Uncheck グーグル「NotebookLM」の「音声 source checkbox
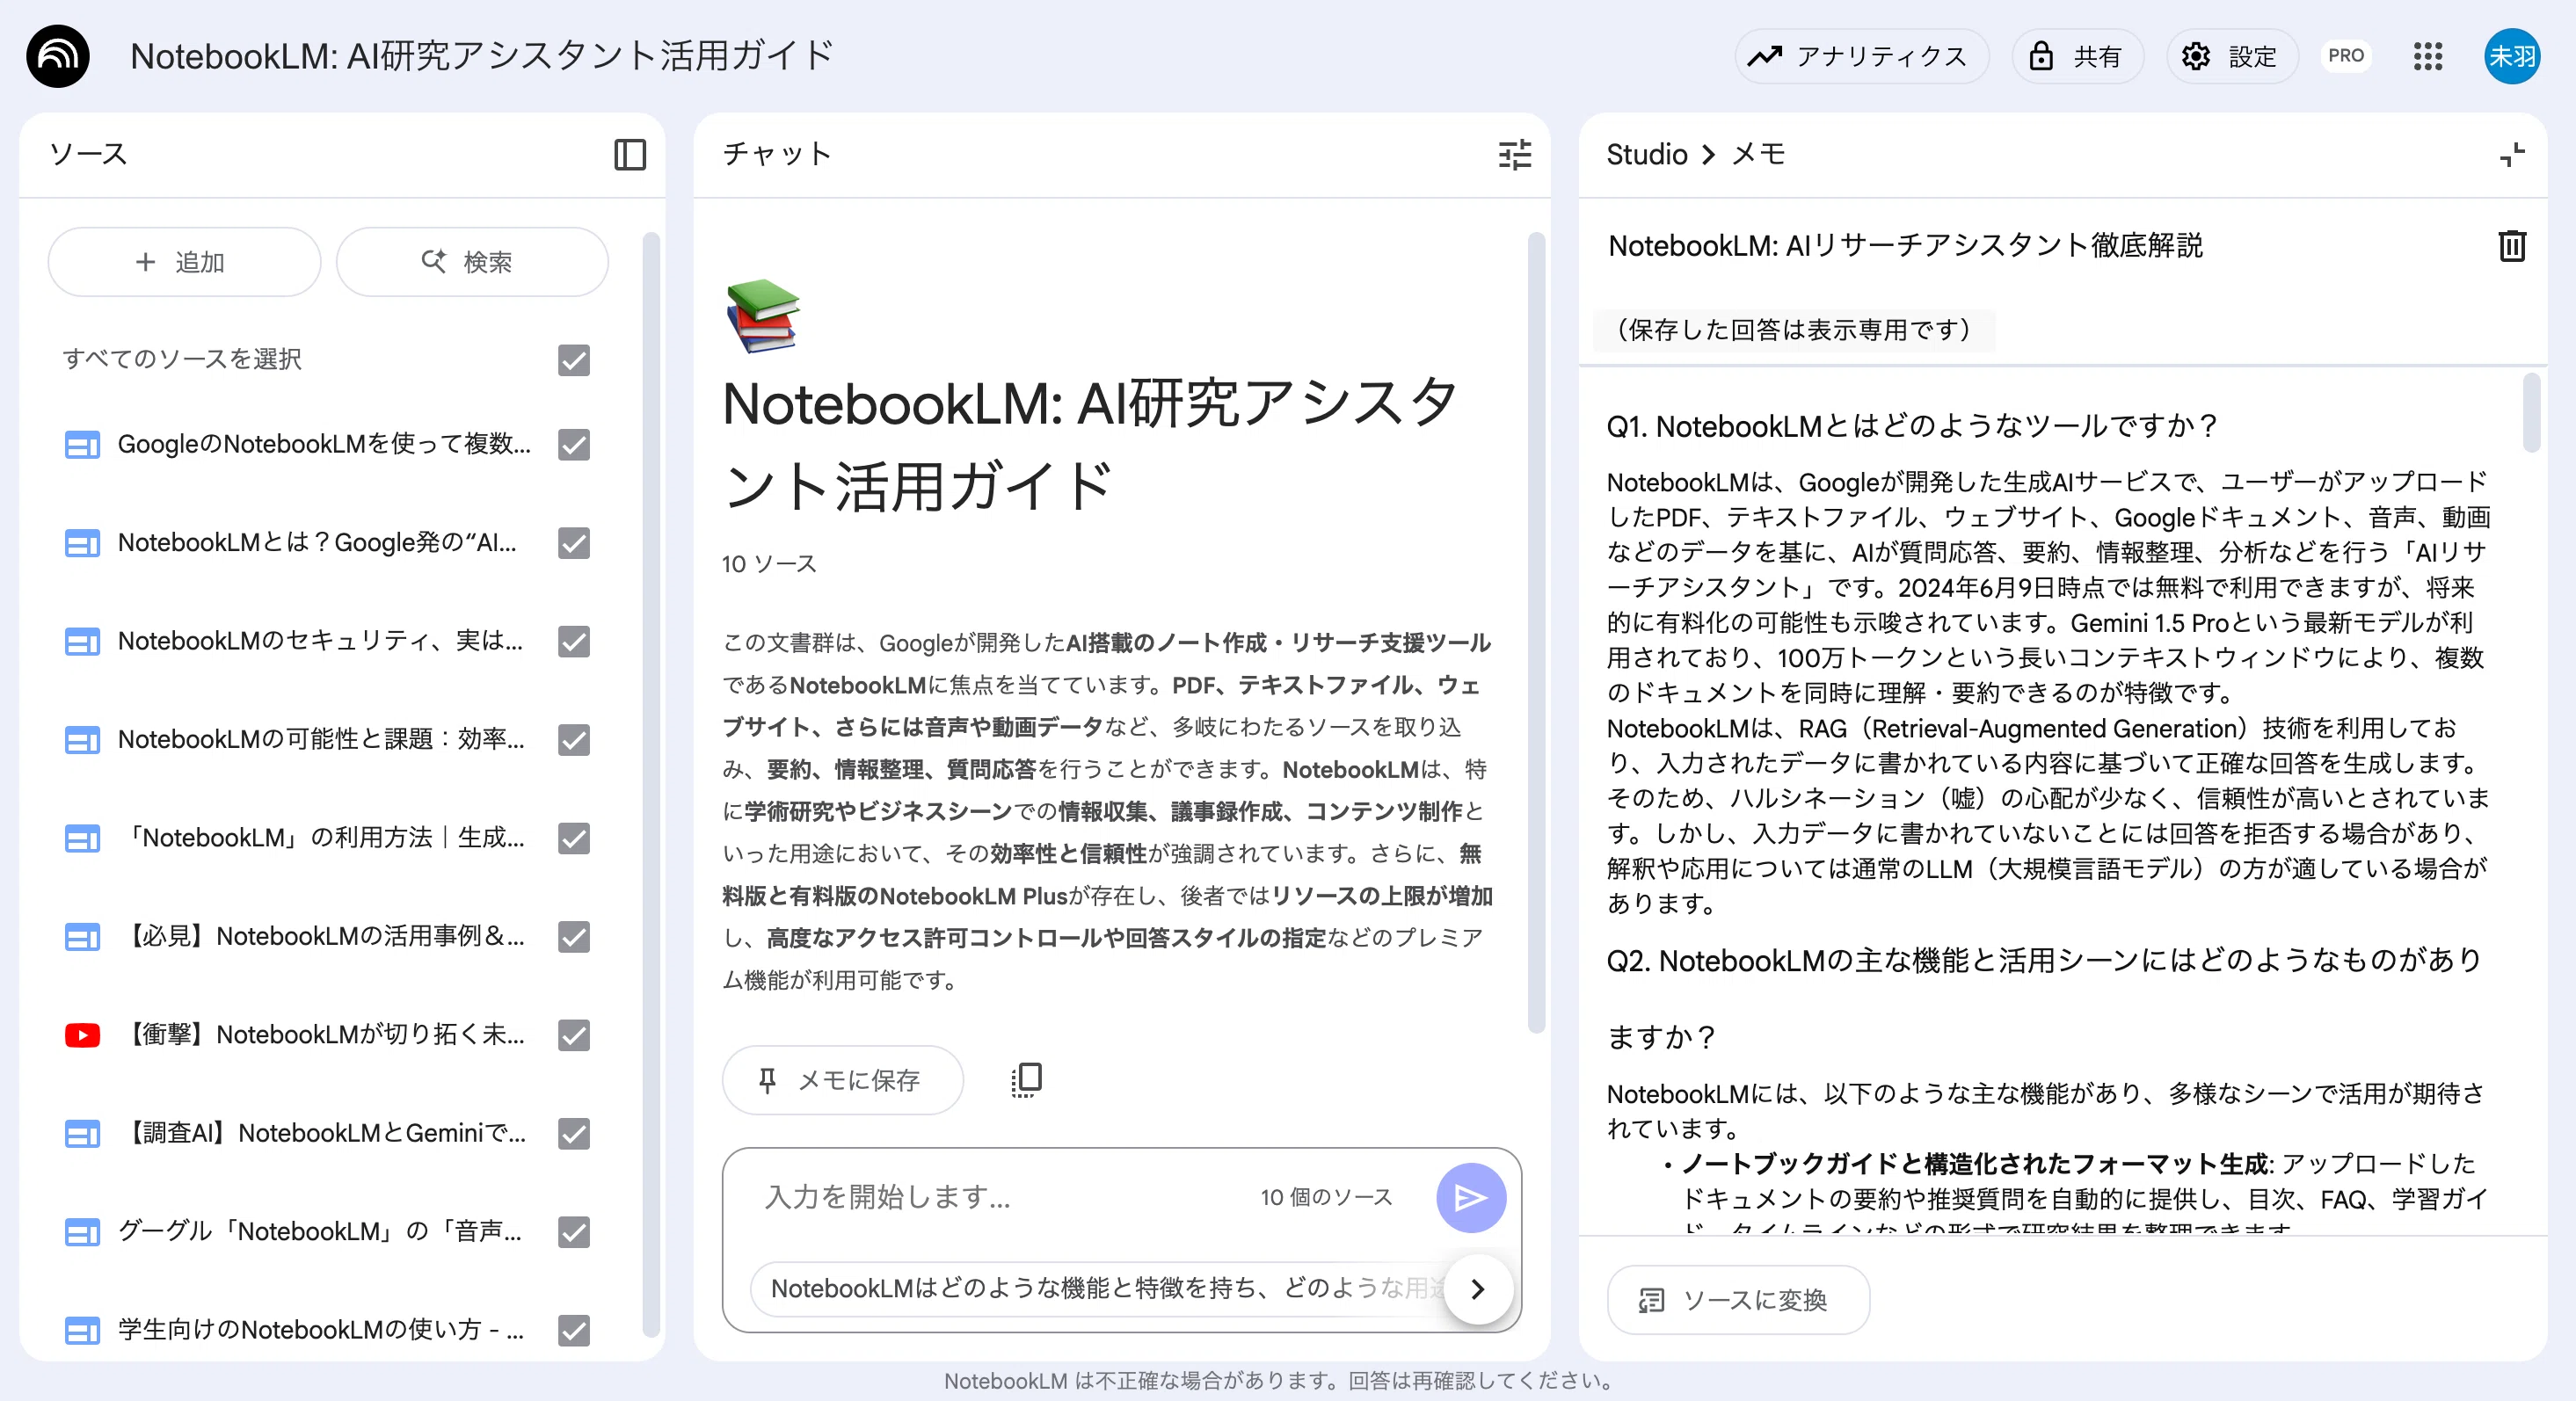Image resolution: width=2576 pixels, height=1401 pixels. pyautogui.click(x=574, y=1232)
